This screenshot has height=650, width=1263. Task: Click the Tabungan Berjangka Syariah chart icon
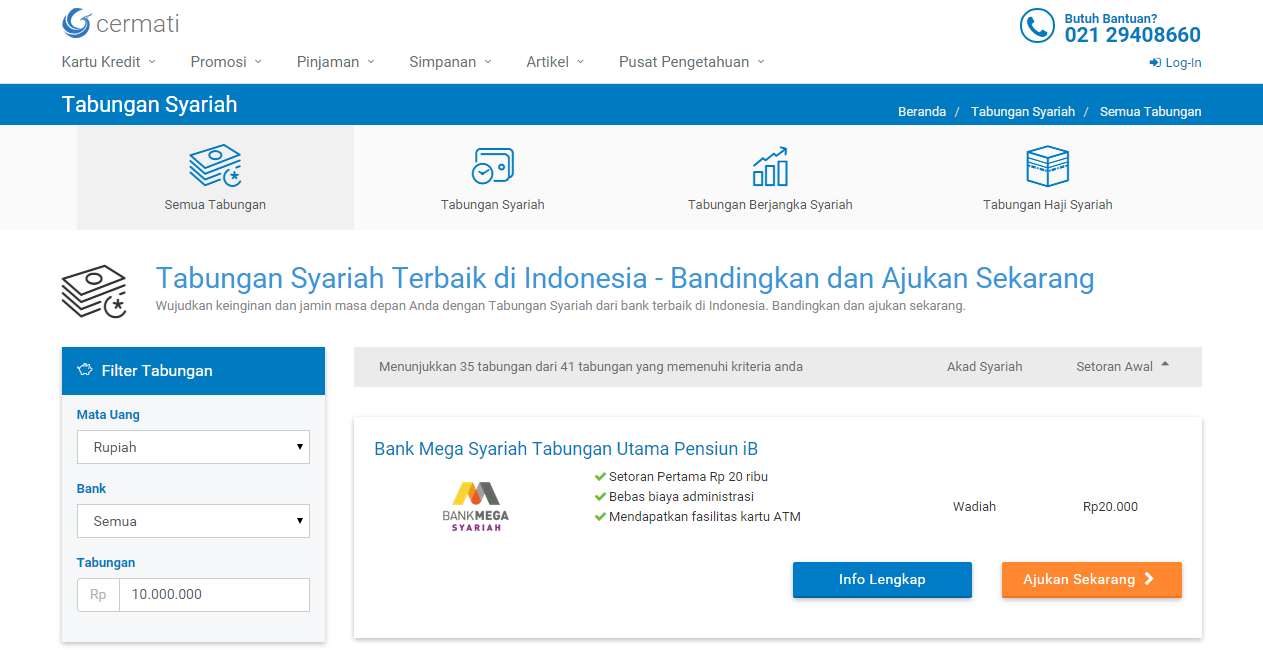click(770, 166)
